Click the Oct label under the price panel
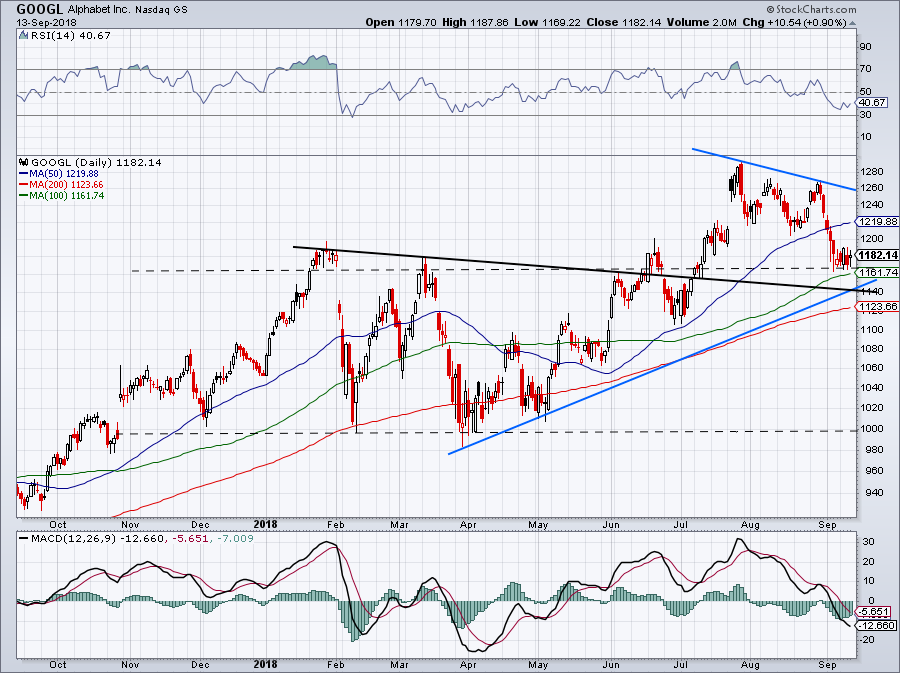 point(57,524)
